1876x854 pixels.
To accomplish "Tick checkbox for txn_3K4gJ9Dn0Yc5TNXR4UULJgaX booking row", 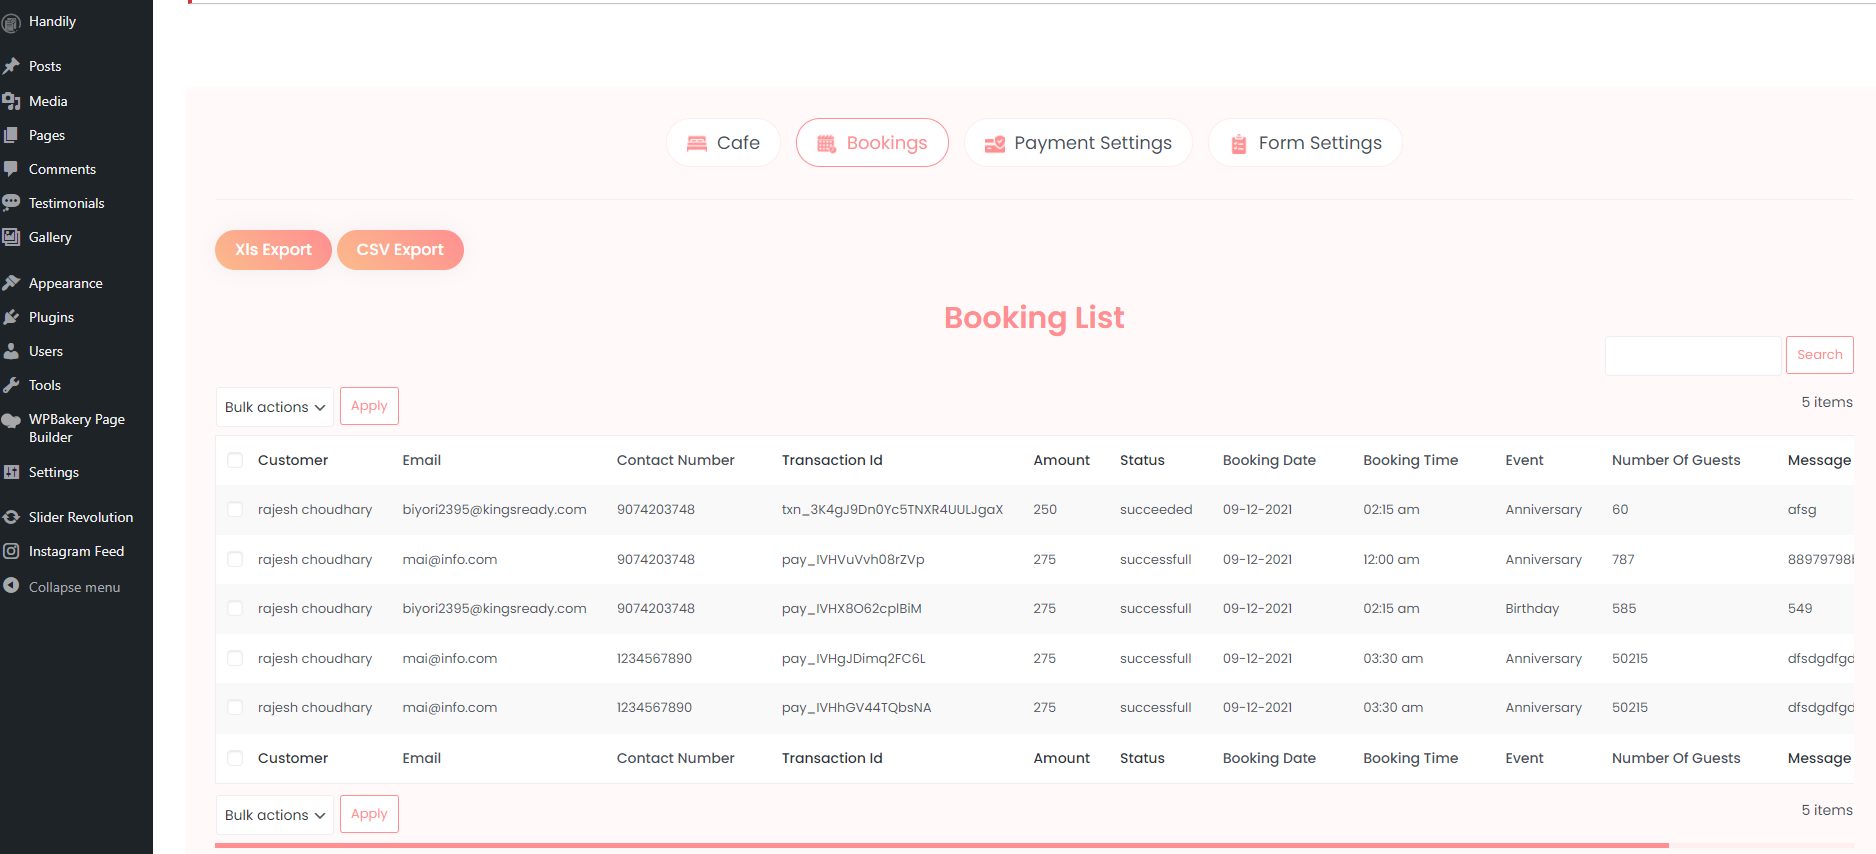I will click(x=235, y=509).
